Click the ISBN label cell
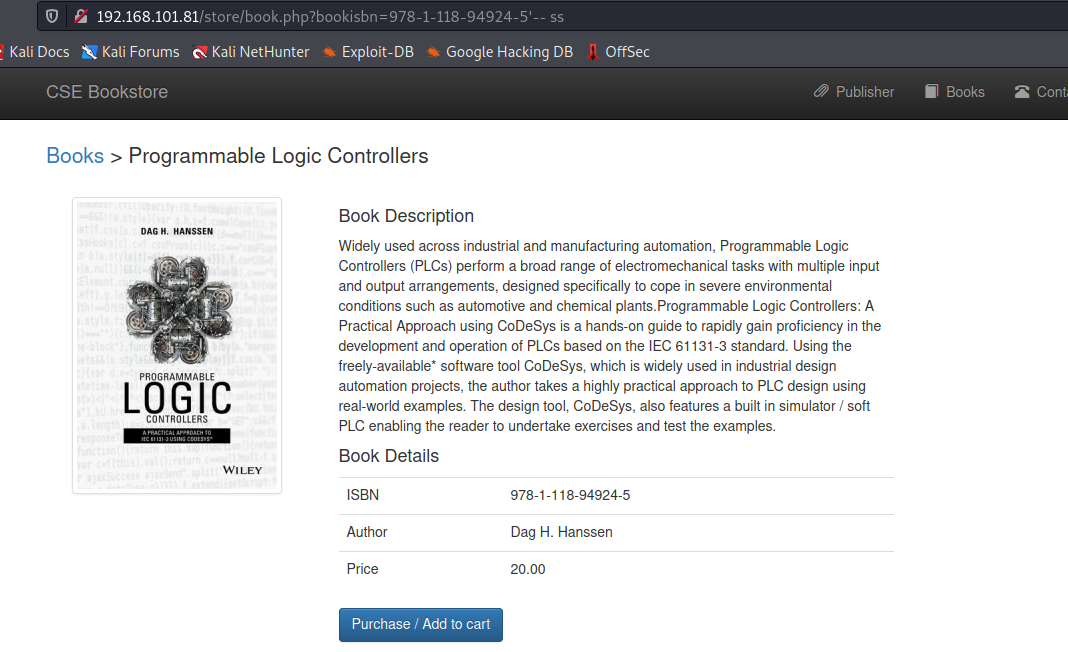This screenshot has height=652, width=1068. tap(362, 495)
